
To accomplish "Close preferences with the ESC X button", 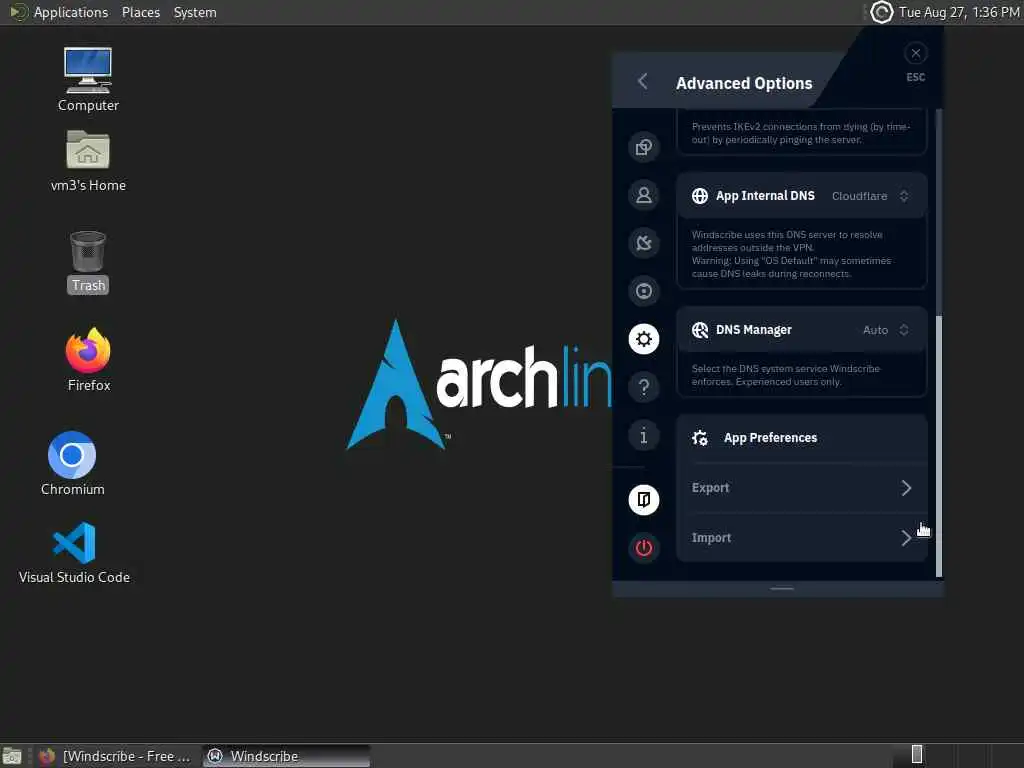I will pos(916,53).
